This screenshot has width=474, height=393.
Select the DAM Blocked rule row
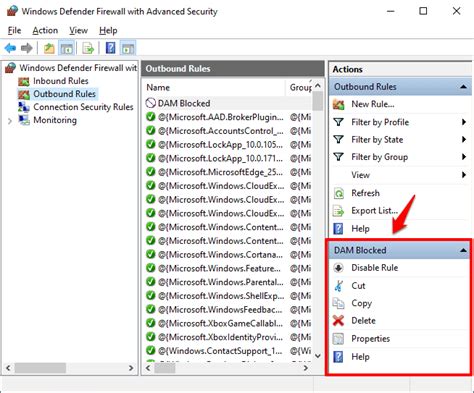pos(228,103)
